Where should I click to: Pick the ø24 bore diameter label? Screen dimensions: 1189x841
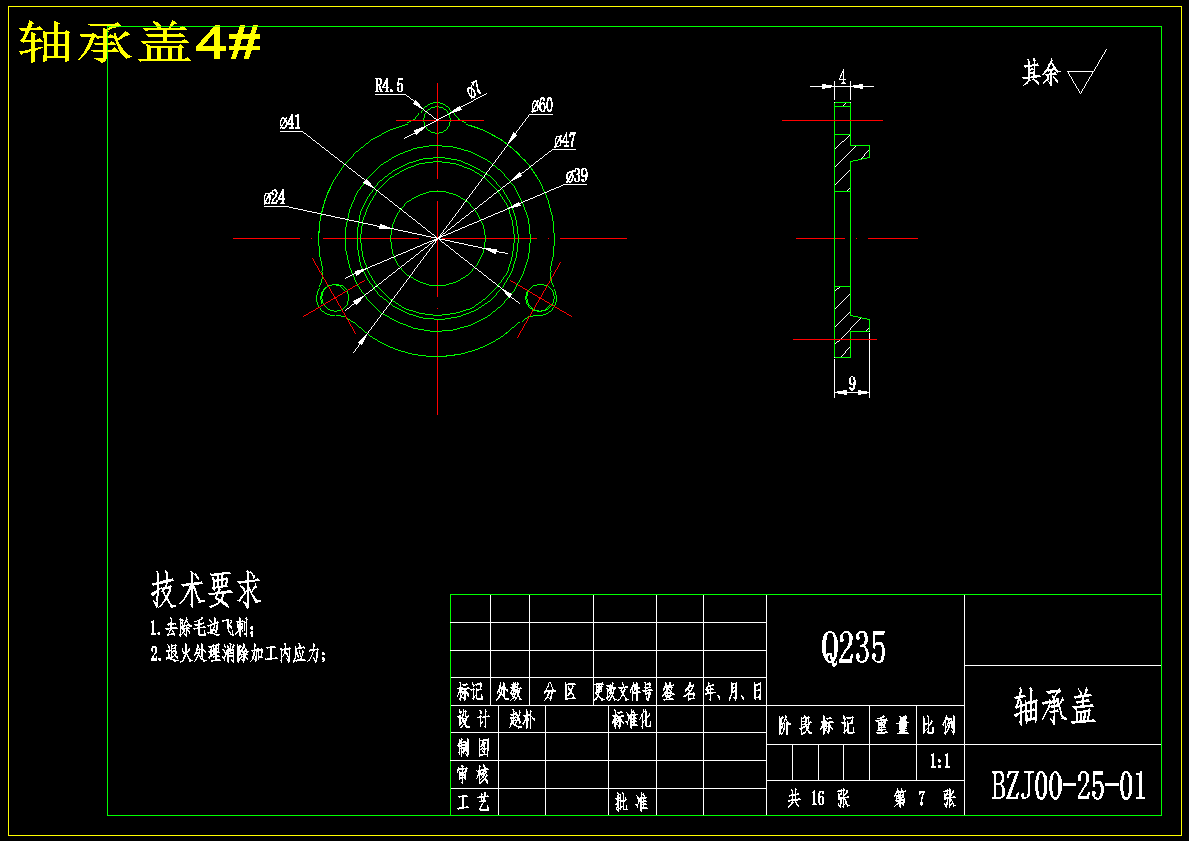coord(275,198)
